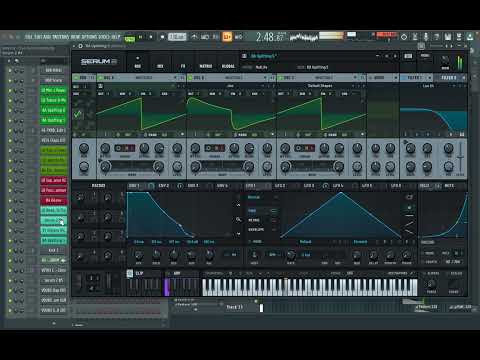Toggle the LFO BPM sync button
The image size is (480, 360).
(x=273, y=255)
